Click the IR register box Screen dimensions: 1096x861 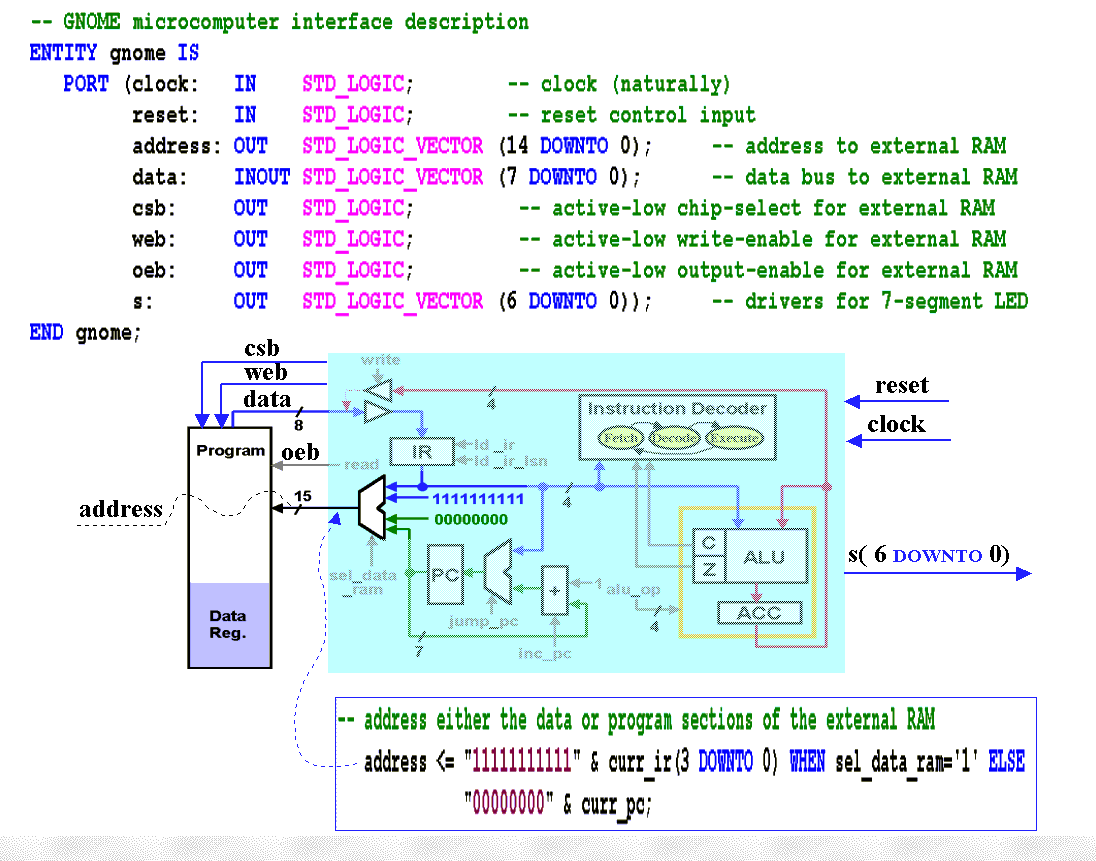click(421, 452)
